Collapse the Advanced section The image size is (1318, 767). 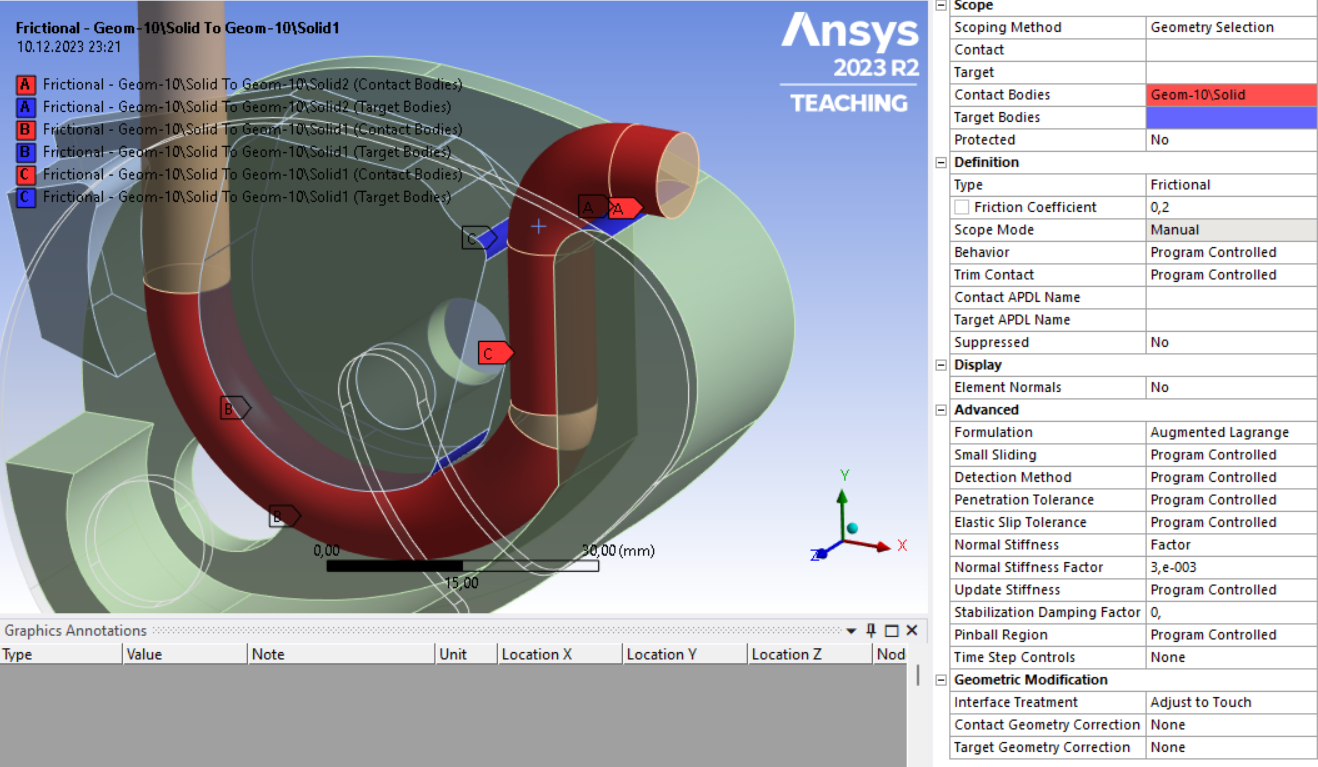pos(940,410)
